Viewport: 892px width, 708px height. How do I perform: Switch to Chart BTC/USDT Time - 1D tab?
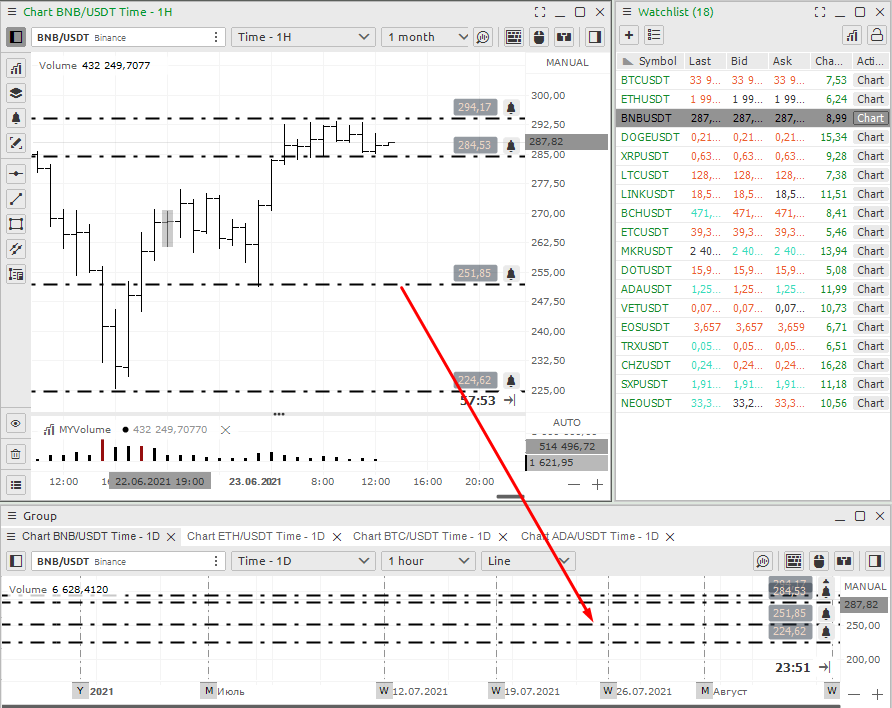coord(421,536)
